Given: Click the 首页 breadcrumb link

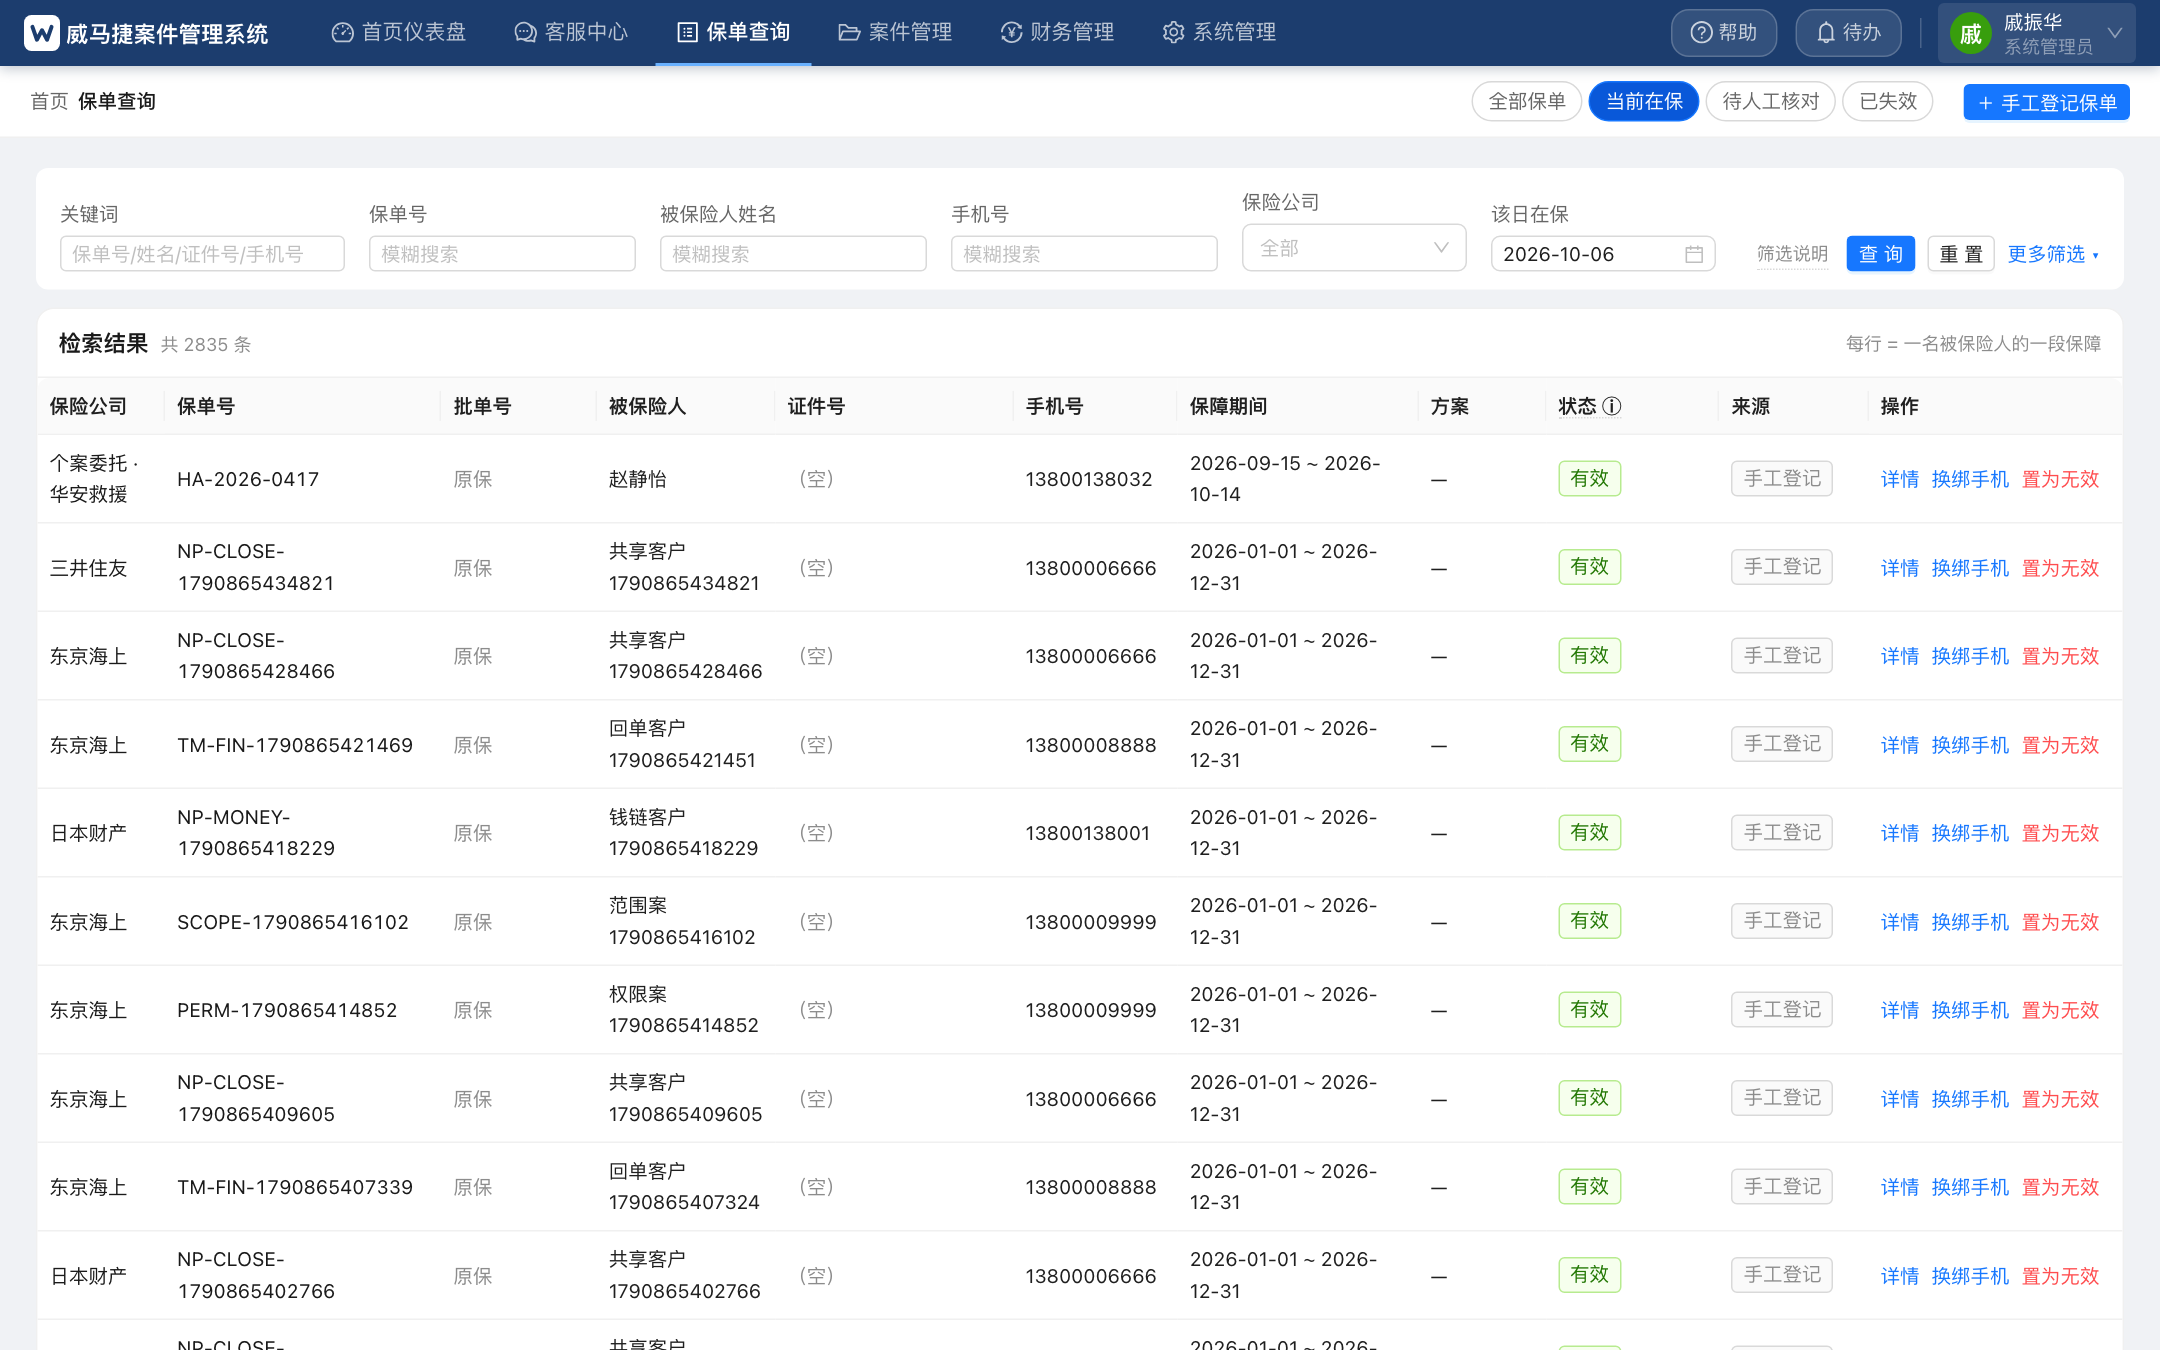Looking at the screenshot, I should (x=49, y=101).
